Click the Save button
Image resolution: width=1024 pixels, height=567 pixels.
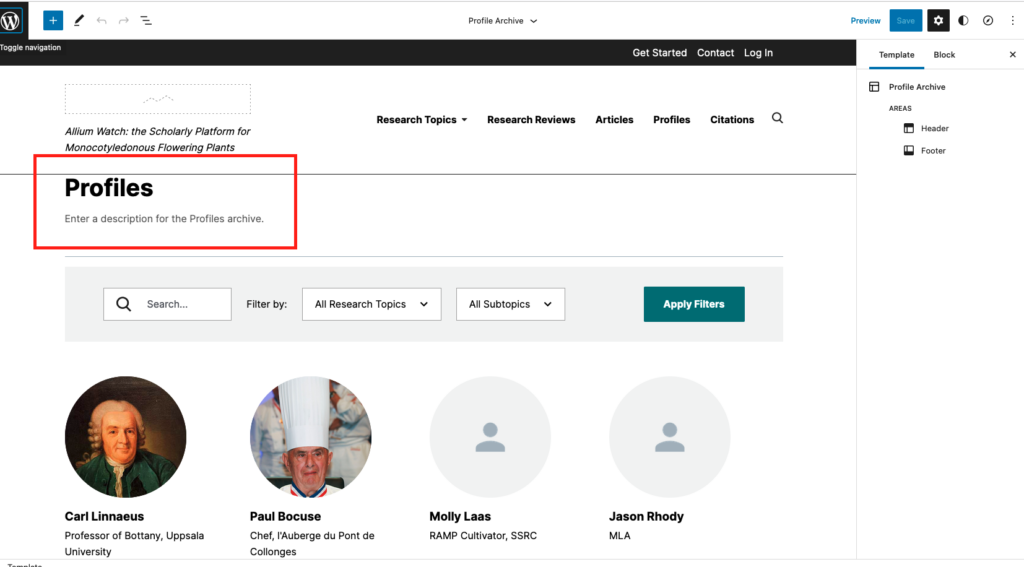[906, 20]
